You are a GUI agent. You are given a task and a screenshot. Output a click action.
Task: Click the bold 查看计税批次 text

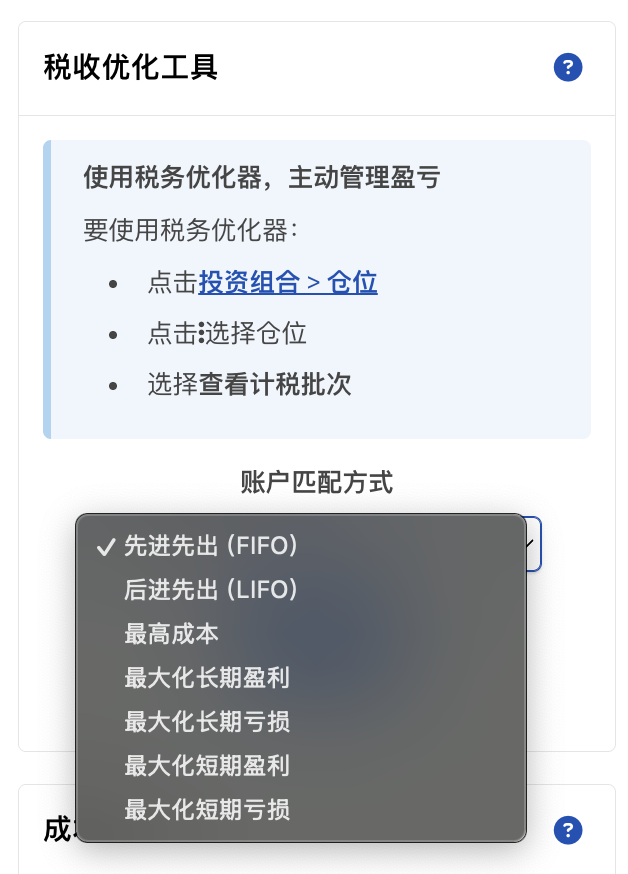coord(275,385)
